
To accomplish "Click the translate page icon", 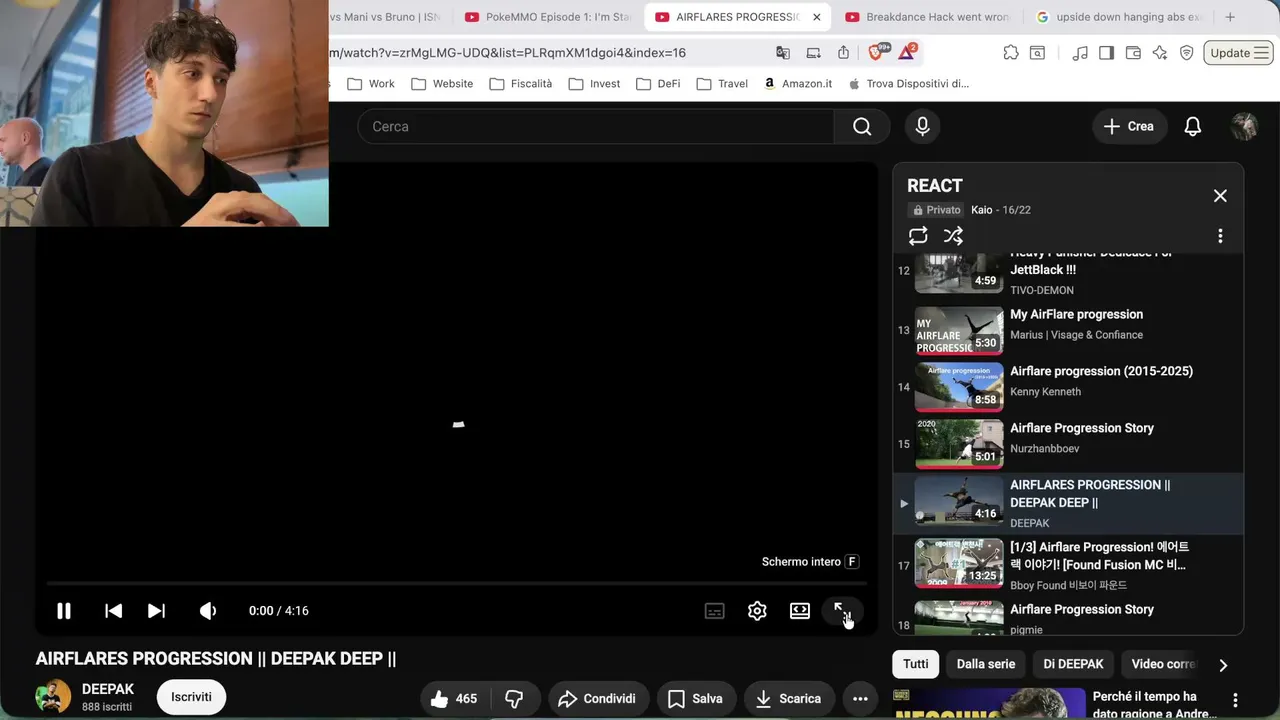I will tap(783, 53).
